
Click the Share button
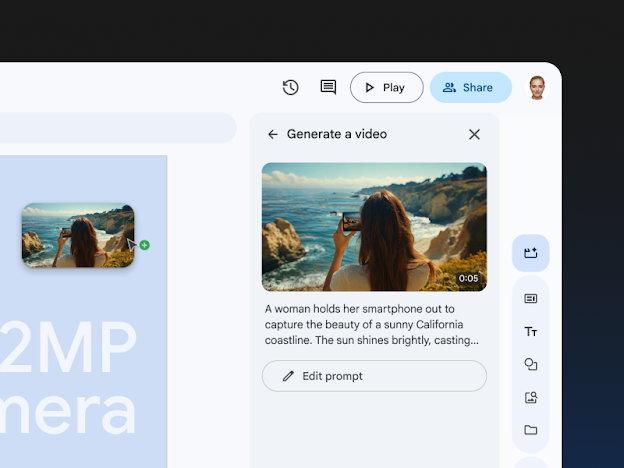click(x=470, y=87)
